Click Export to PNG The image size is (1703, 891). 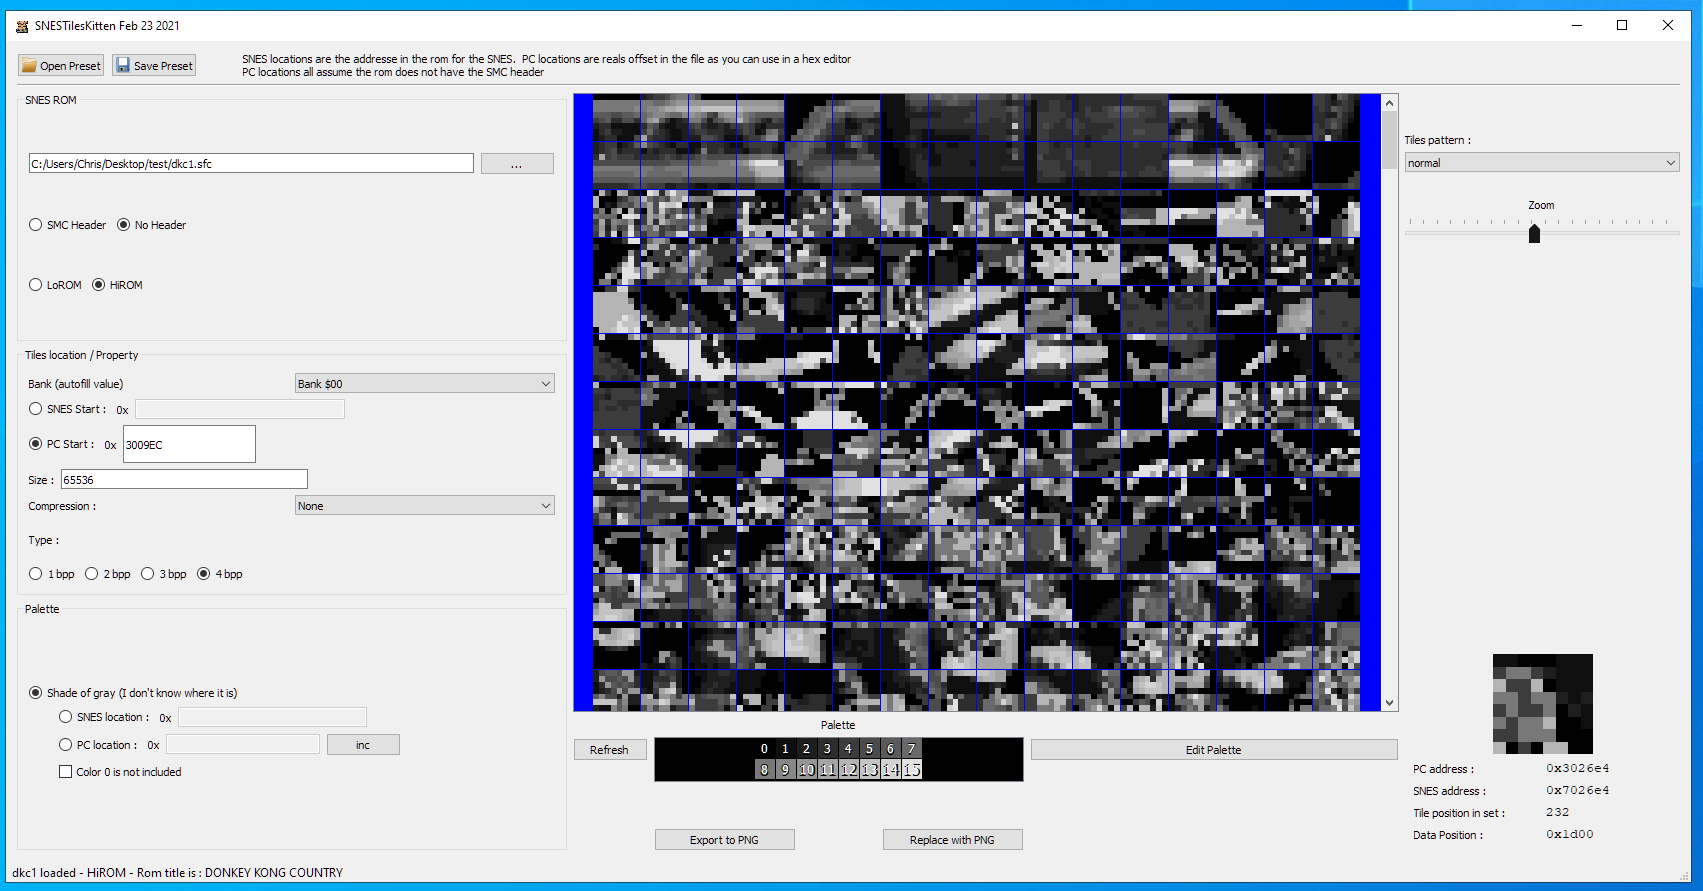pyautogui.click(x=724, y=840)
